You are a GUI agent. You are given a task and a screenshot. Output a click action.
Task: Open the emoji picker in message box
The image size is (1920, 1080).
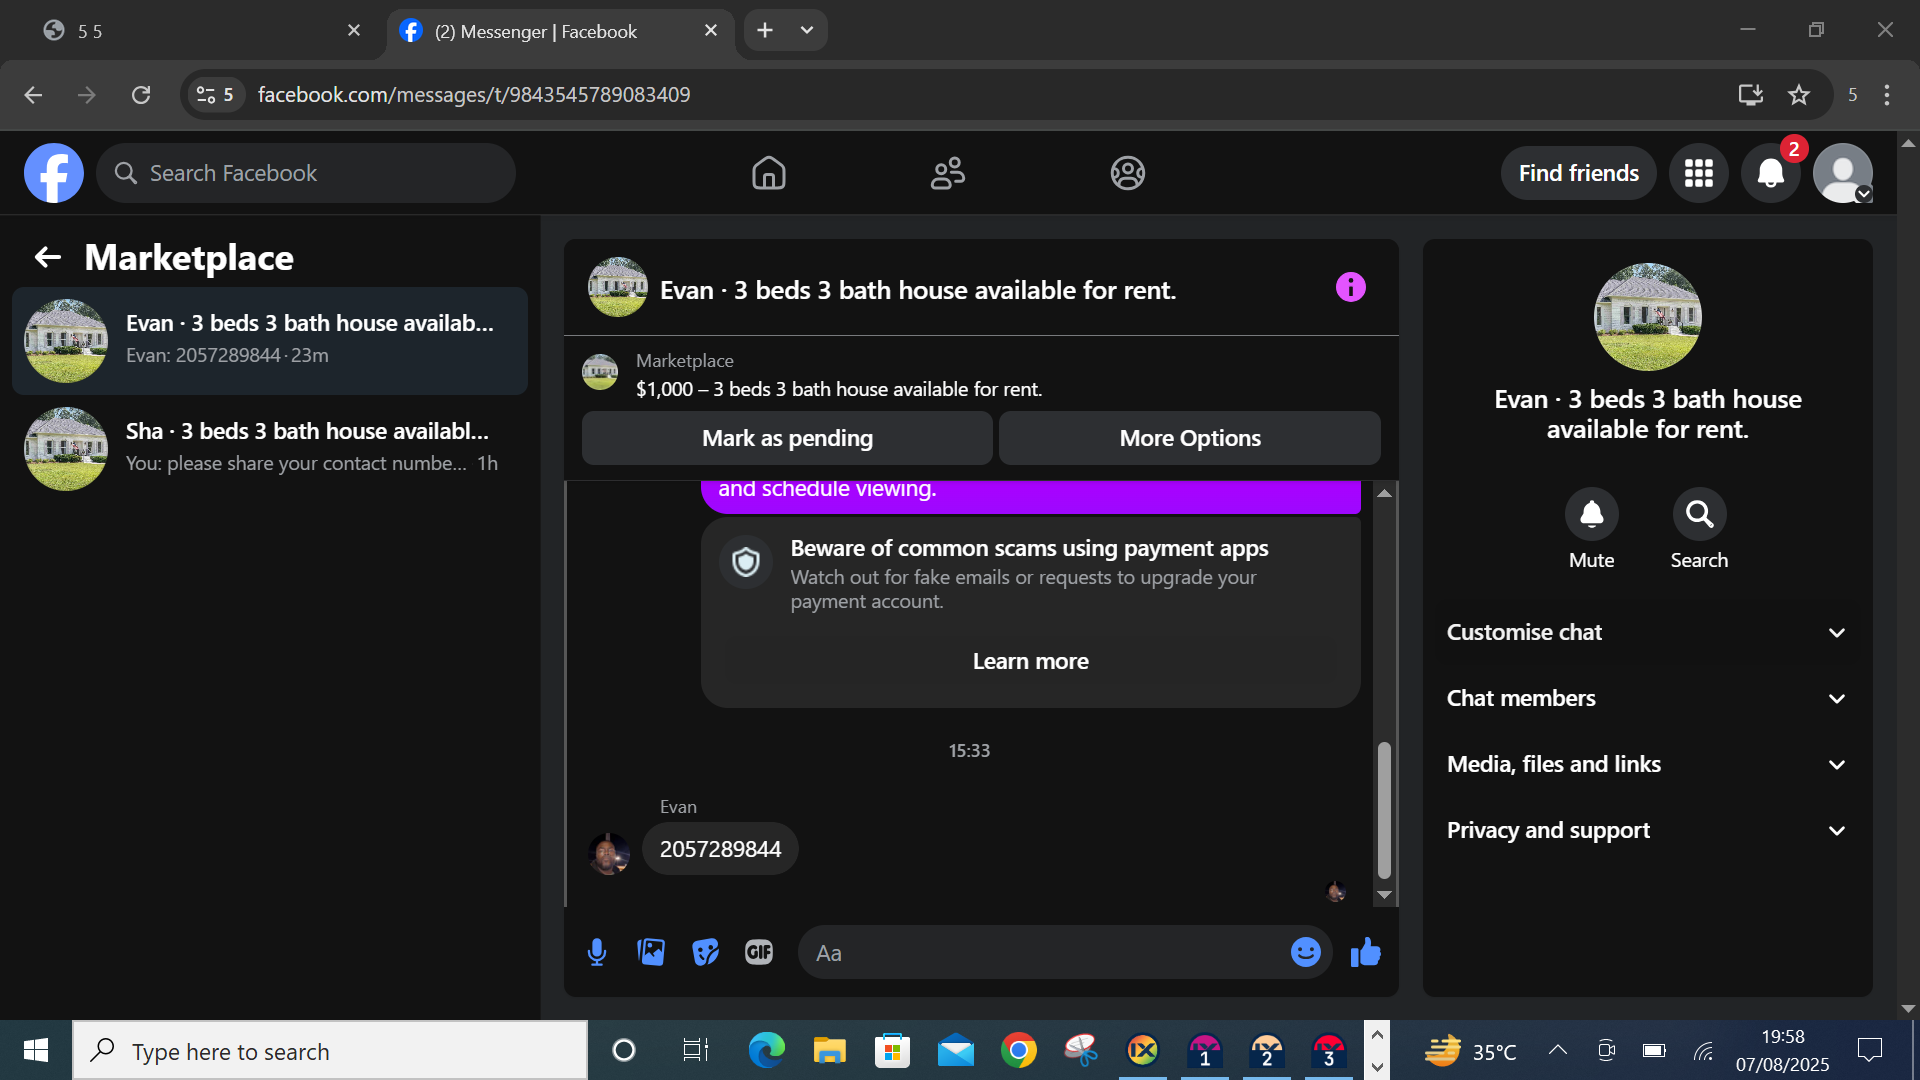click(x=1305, y=952)
